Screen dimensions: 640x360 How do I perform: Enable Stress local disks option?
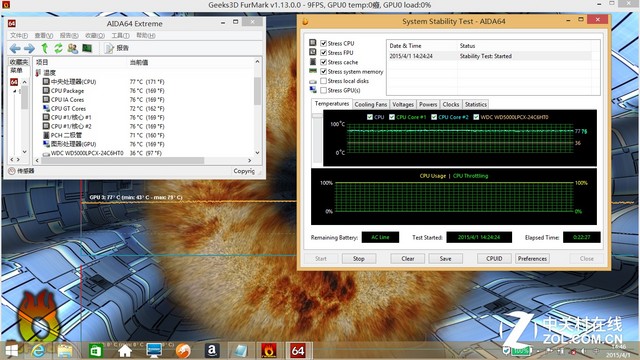point(324,81)
